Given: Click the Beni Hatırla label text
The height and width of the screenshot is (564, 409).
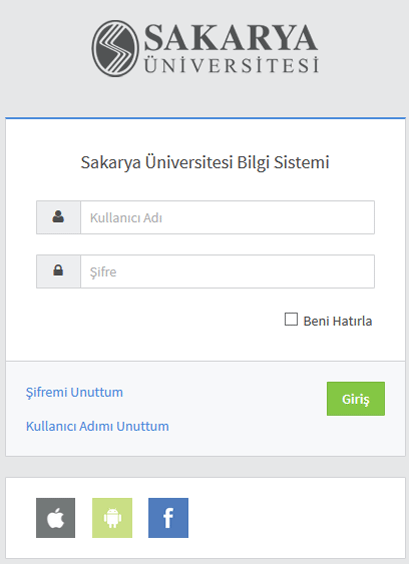Looking at the screenshot, I should 337,321.
